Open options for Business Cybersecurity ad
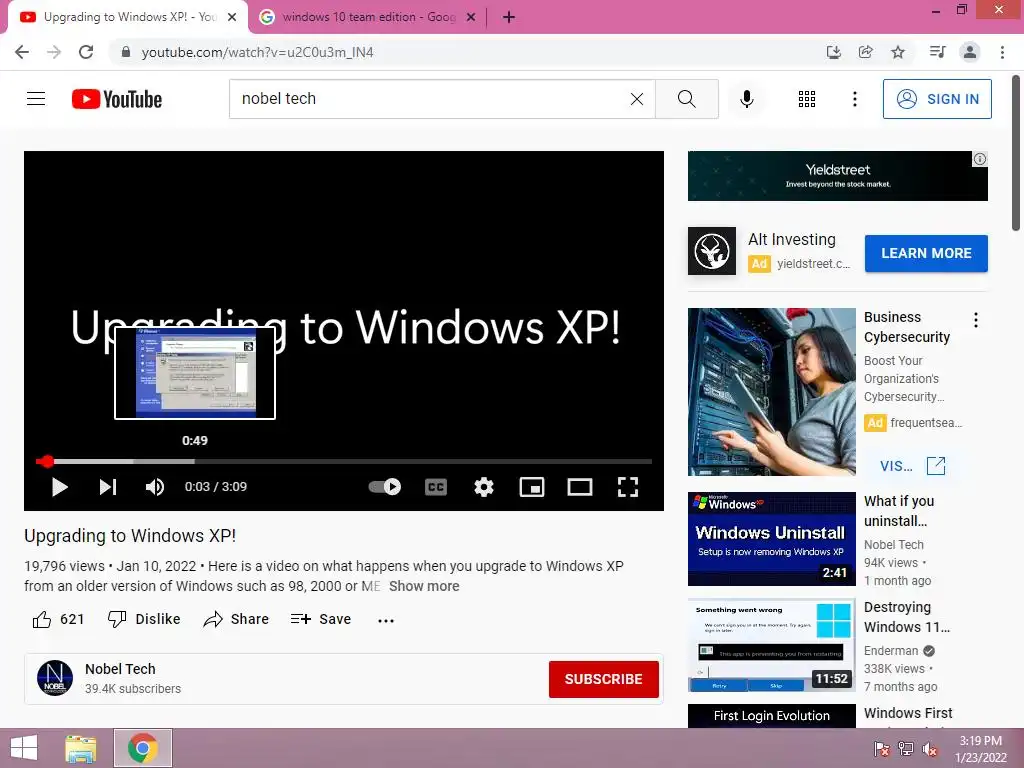 (x=976, y=320)
